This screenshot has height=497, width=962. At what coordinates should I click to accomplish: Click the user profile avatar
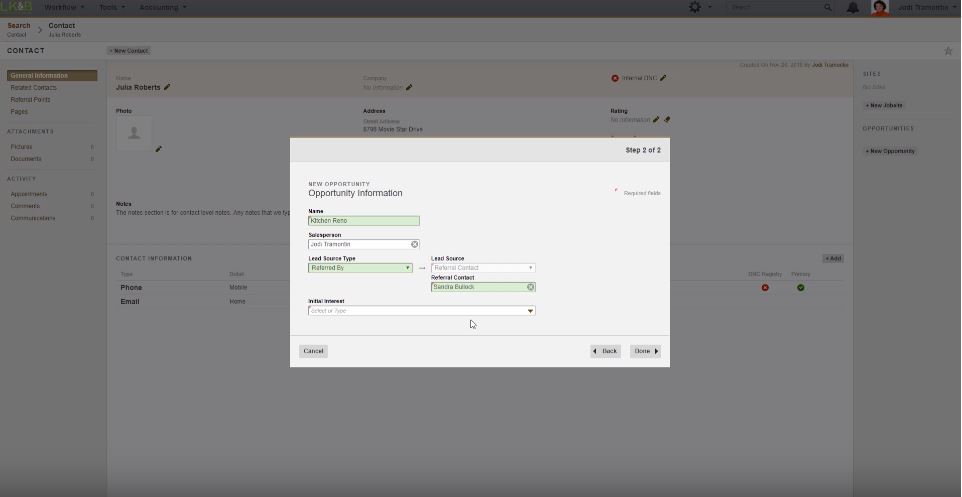(x=880, y=8)
